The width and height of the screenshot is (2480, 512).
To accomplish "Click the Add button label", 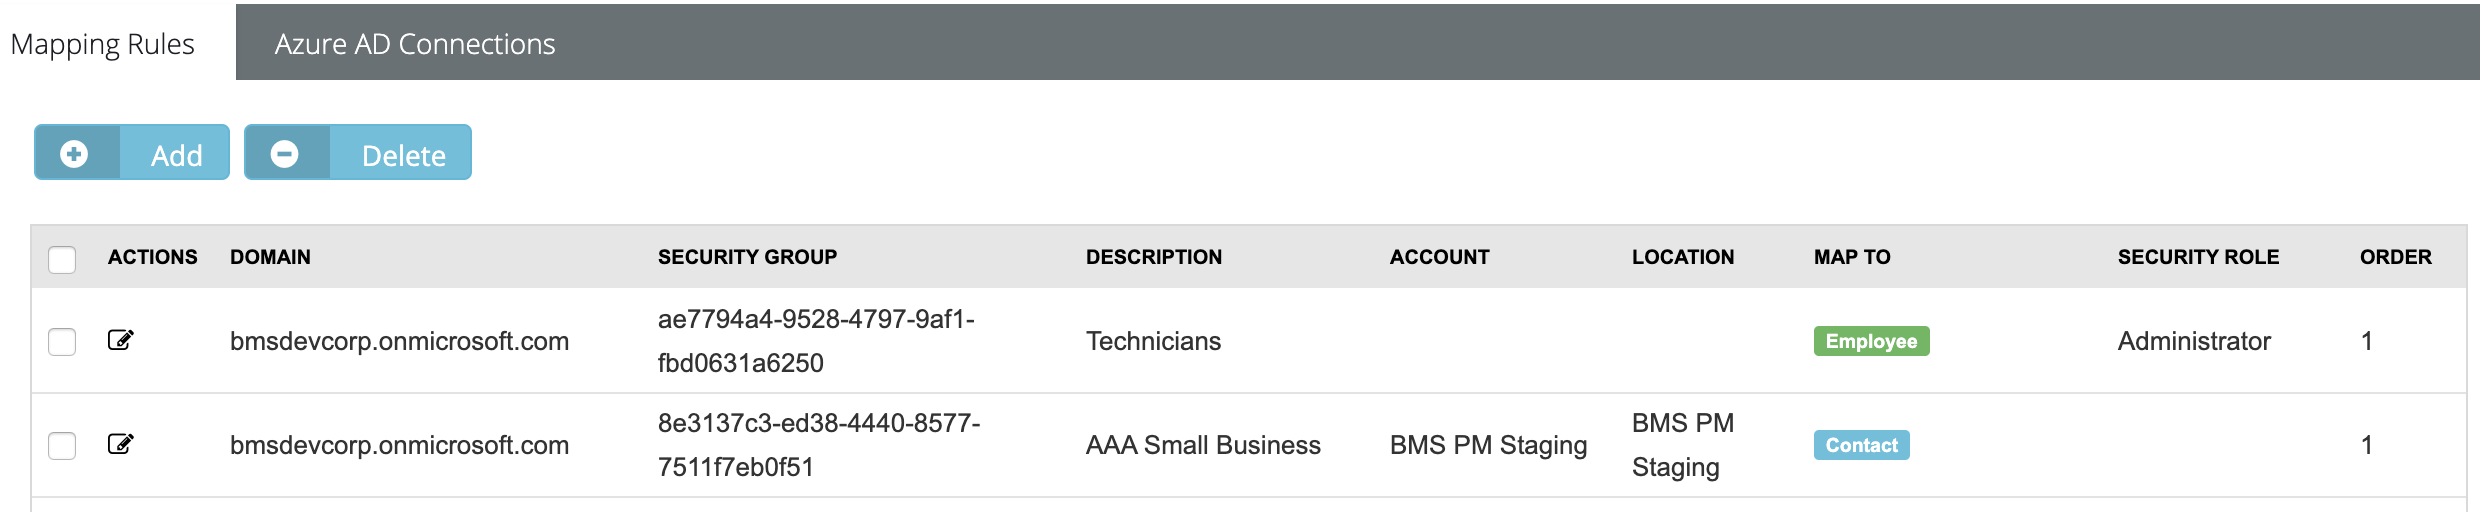I will (x=177, y=155).
